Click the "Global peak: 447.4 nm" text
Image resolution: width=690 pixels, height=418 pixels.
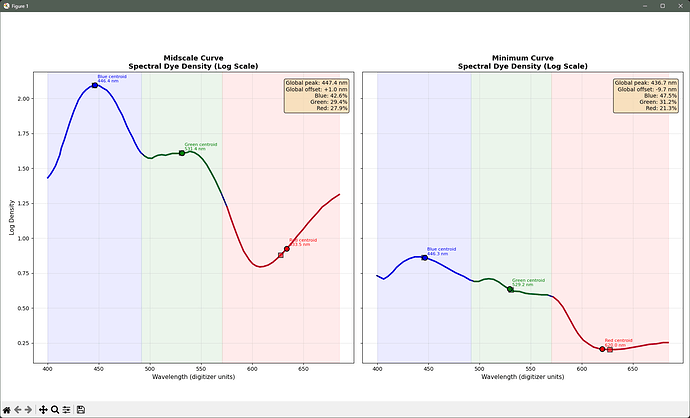tap(316, 83)
